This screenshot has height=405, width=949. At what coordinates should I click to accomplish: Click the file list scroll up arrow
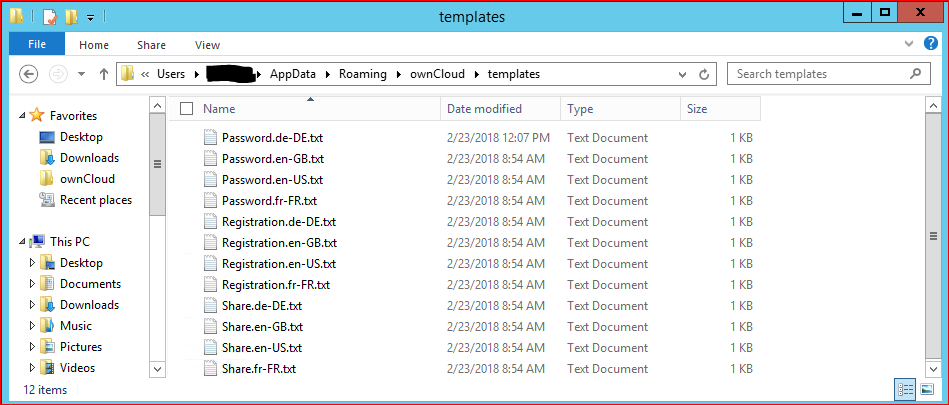[x=932, y=105]
